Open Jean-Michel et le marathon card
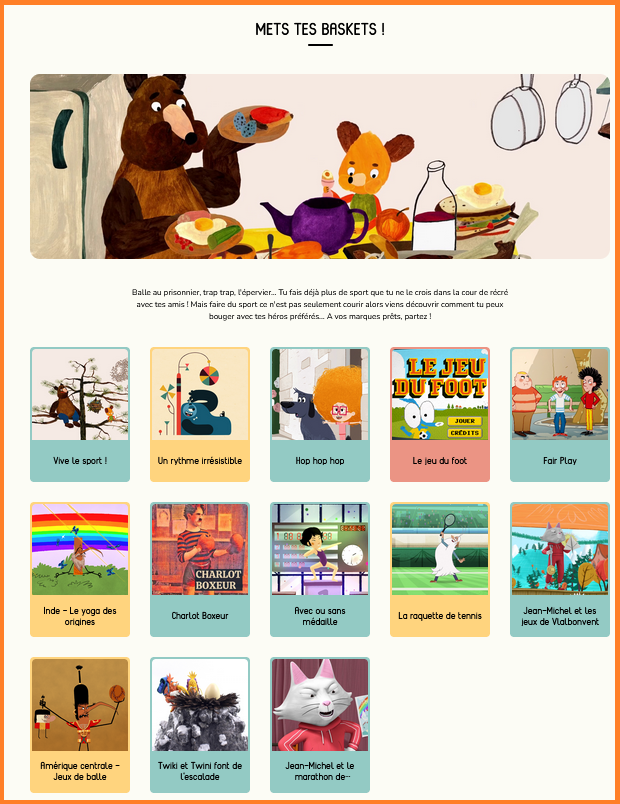The image size is (620, 804). point(320,725)
